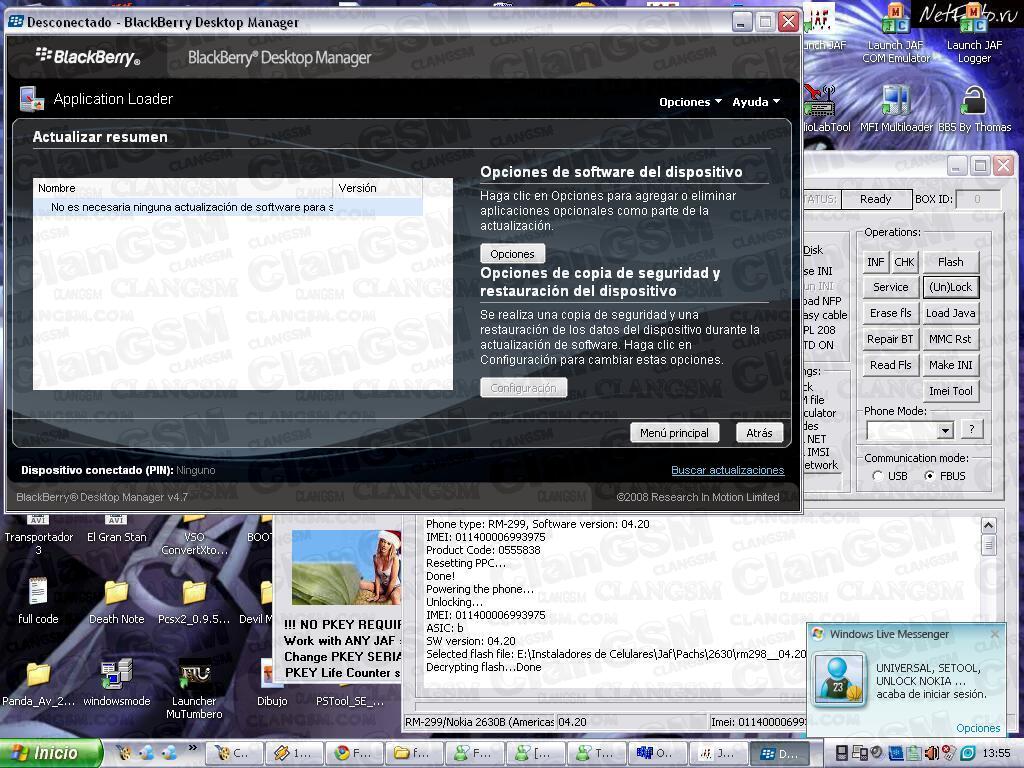This screenshot has width=1024, height=768.
Task: Click the volume speaker icon in system tray
Action: click(933, 753)
